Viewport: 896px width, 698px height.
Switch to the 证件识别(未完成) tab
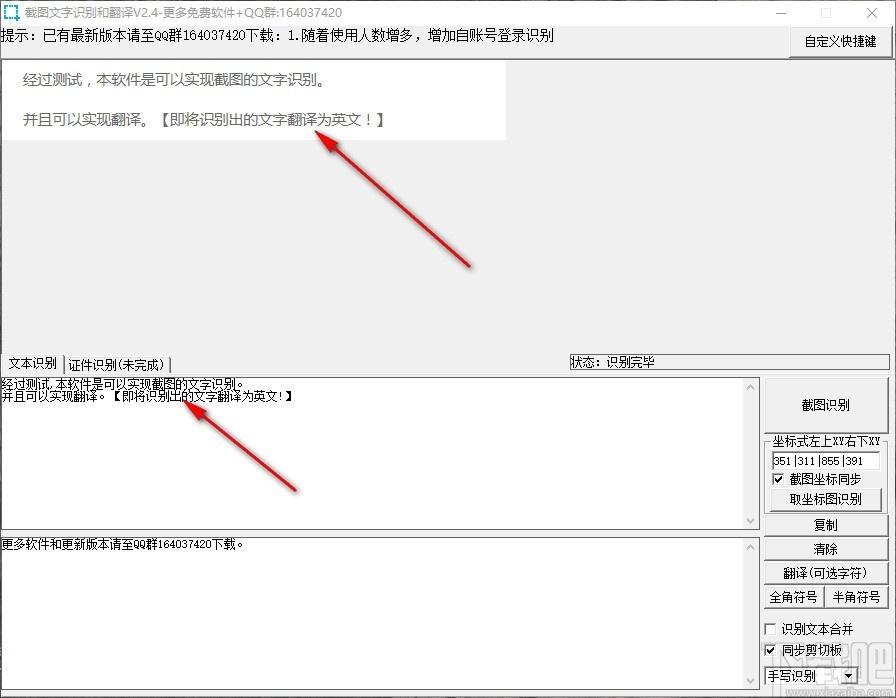click(117, 365)
